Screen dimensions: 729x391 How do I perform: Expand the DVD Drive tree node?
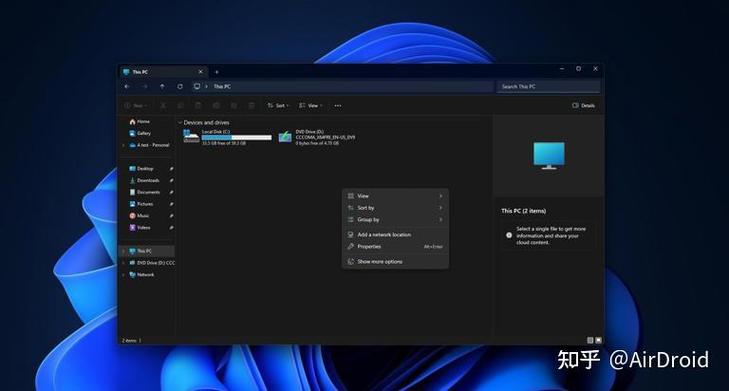pos(123,263)
